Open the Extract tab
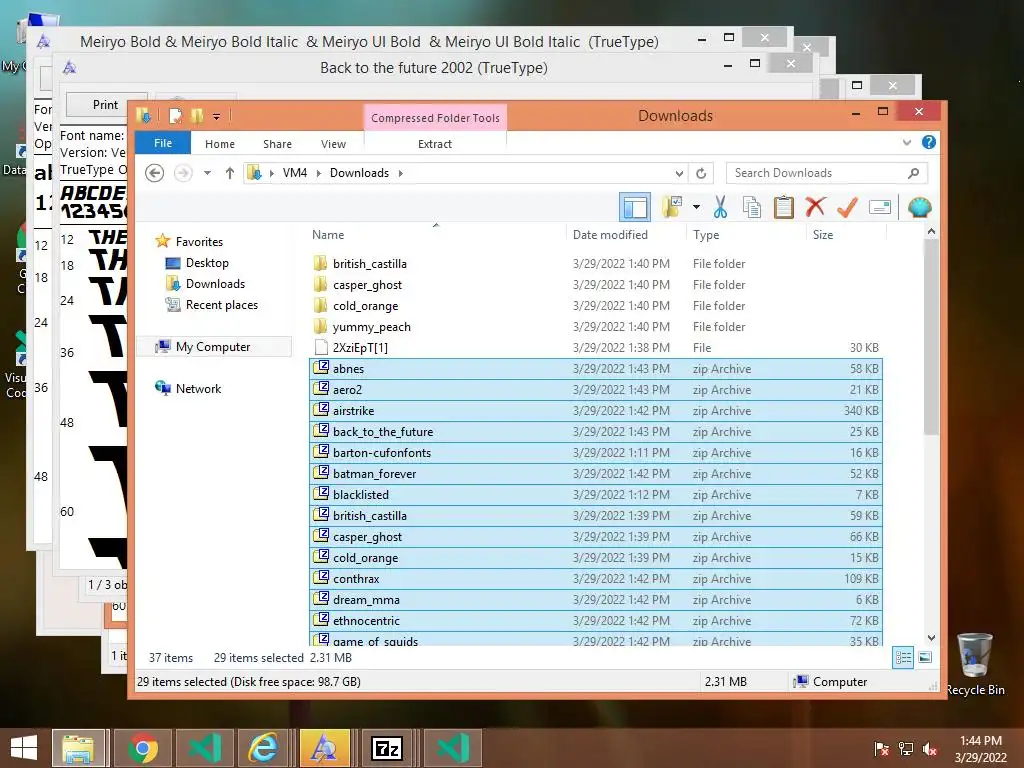The image size is (1024, 768). pyautogui.click(x=435, y=144)
